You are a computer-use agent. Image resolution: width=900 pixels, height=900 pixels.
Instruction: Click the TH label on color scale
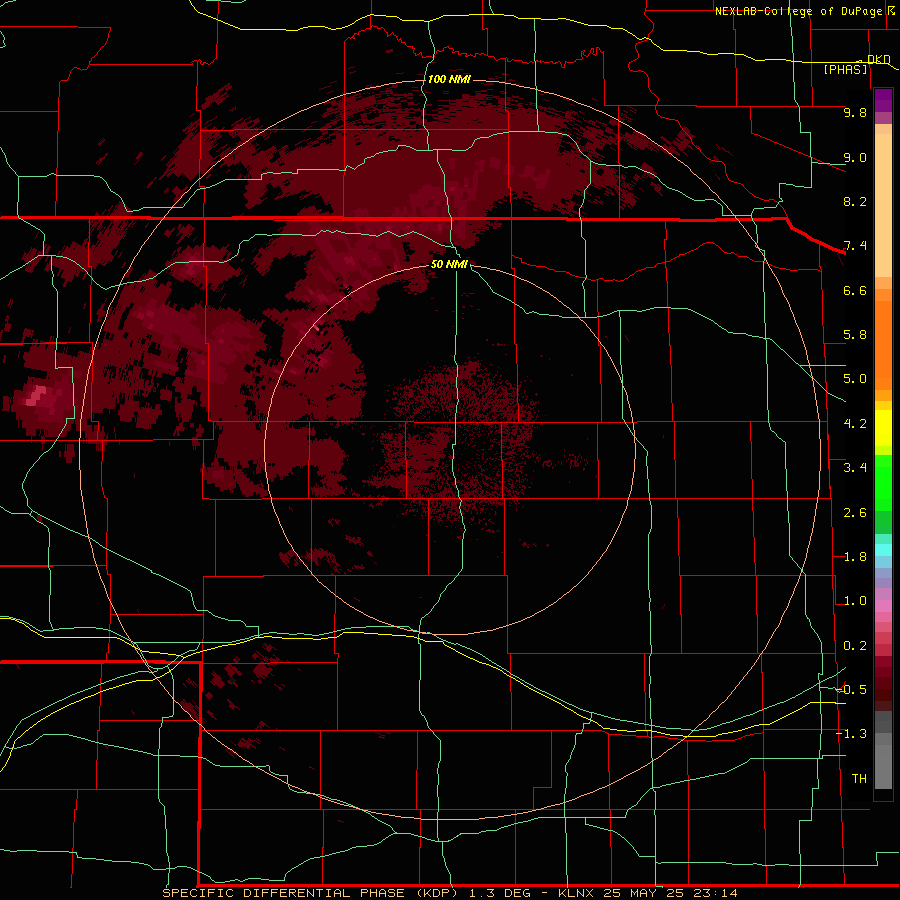[x=859, y=779]
